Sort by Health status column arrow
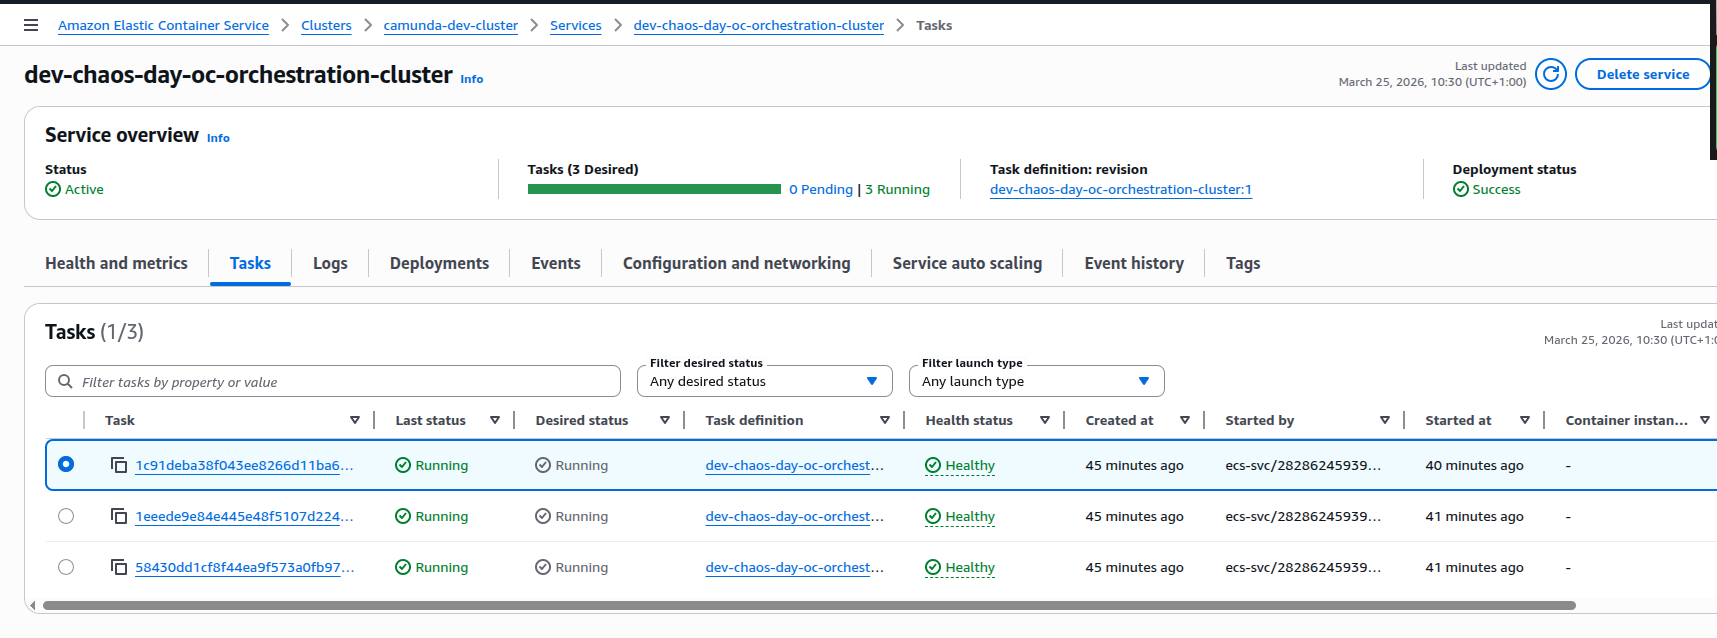Screen dimensions: 1717x638 [x=1045, y=420]
